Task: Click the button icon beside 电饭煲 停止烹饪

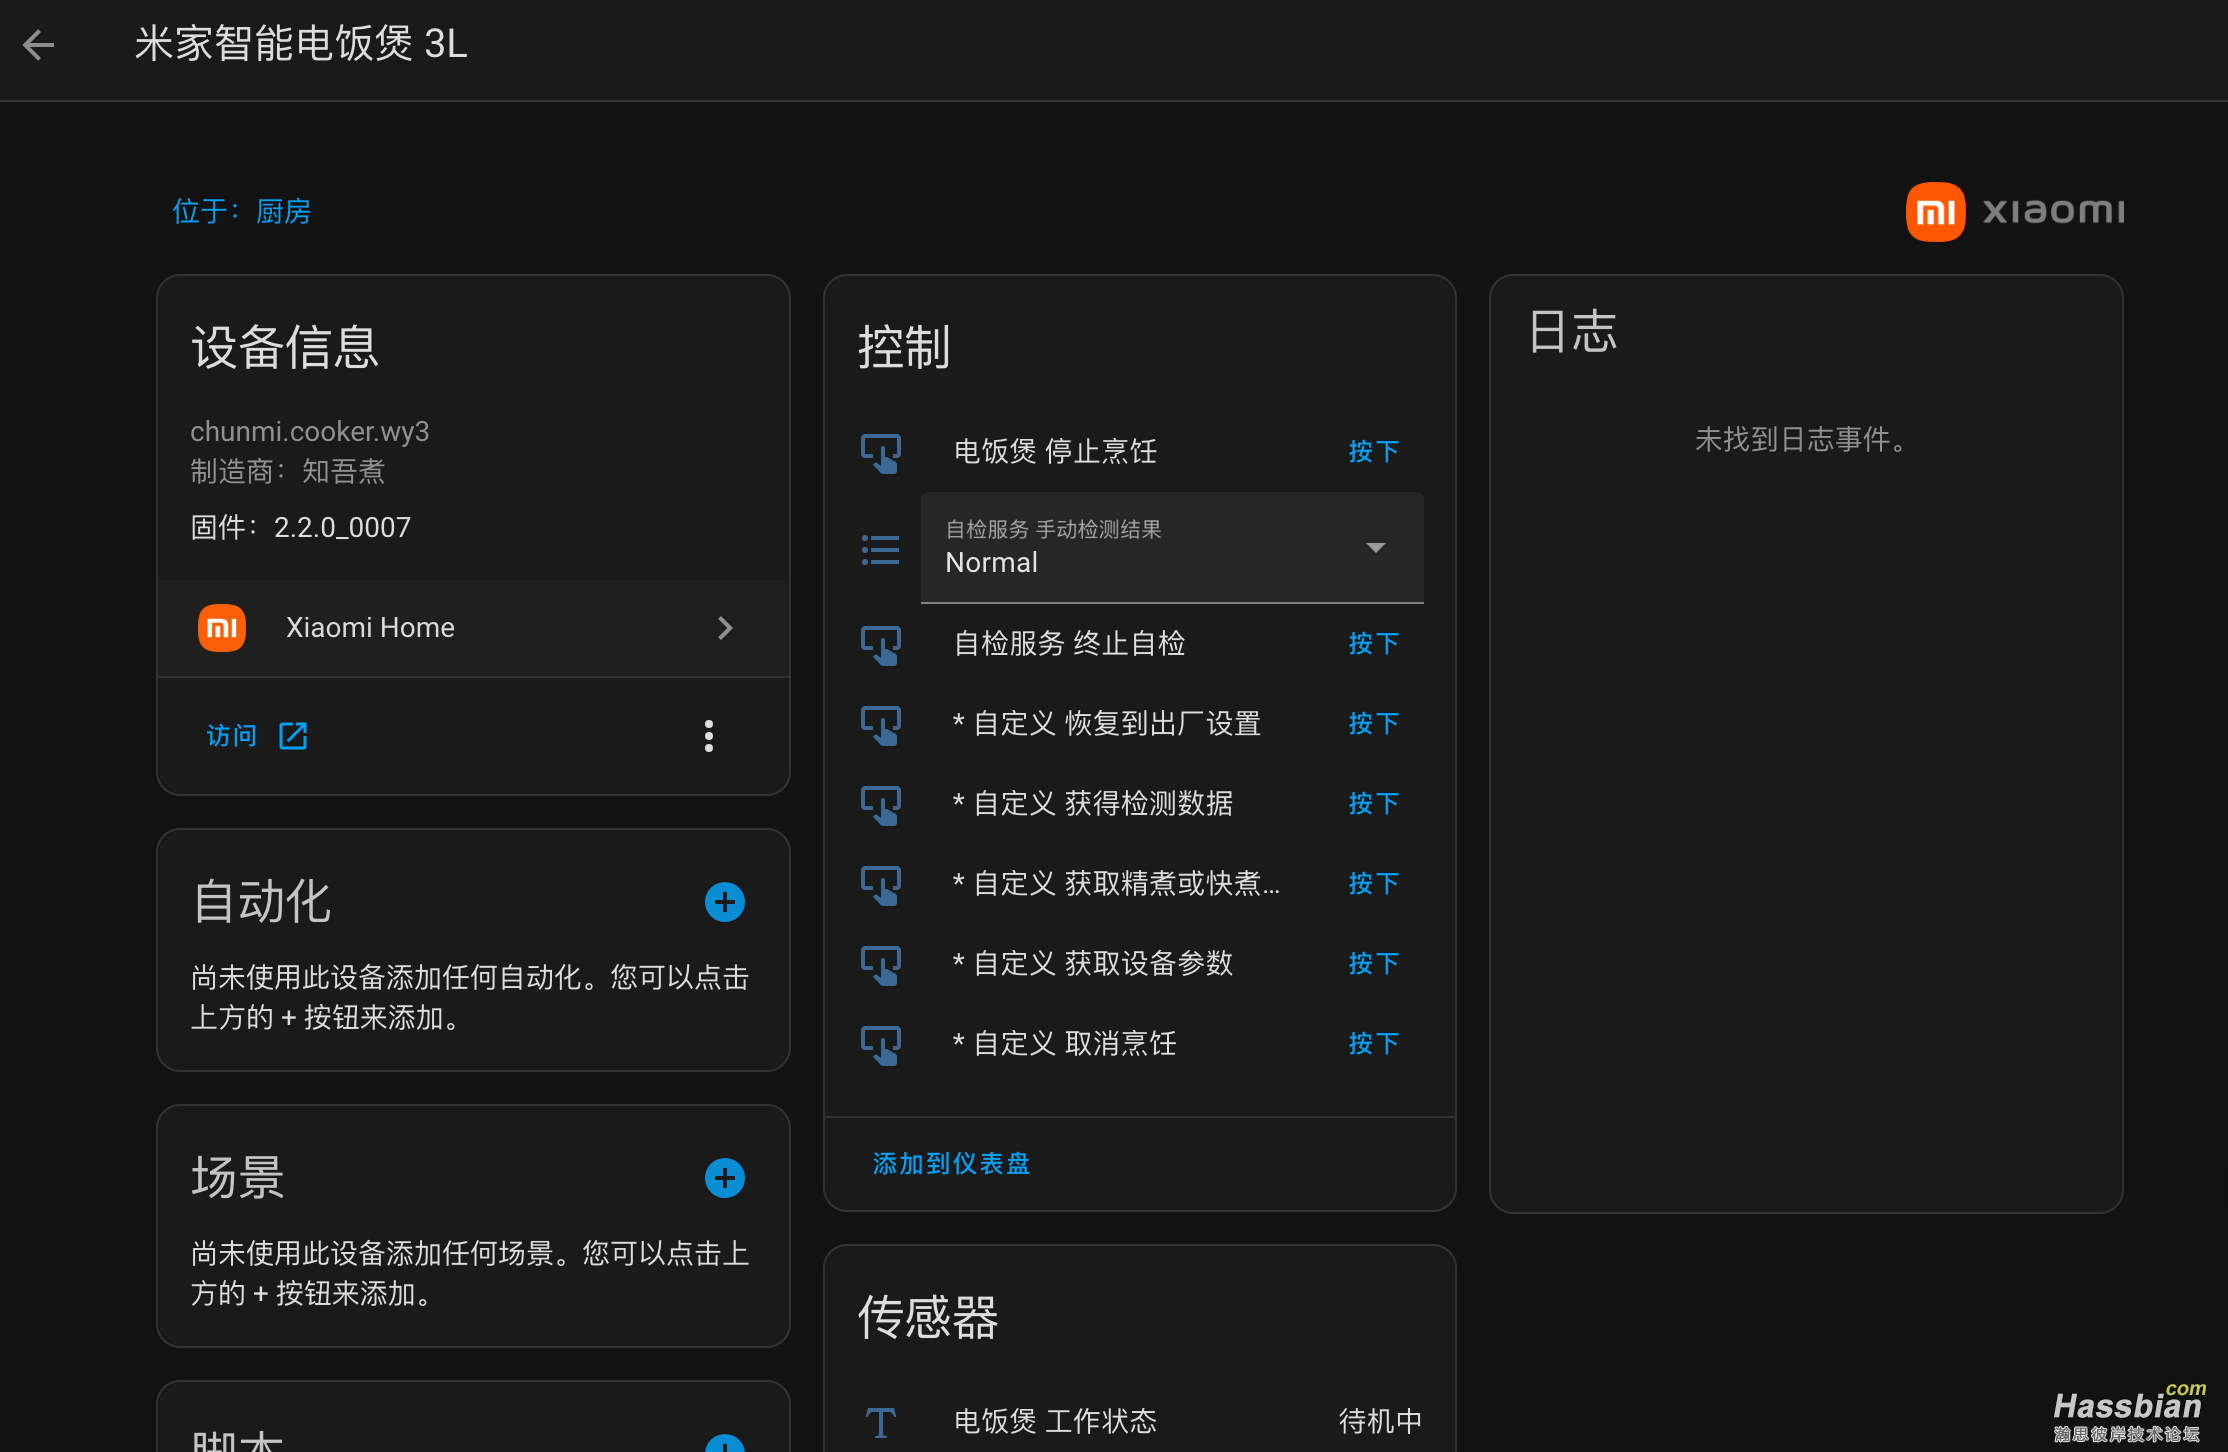Action: tap(881, 451)
